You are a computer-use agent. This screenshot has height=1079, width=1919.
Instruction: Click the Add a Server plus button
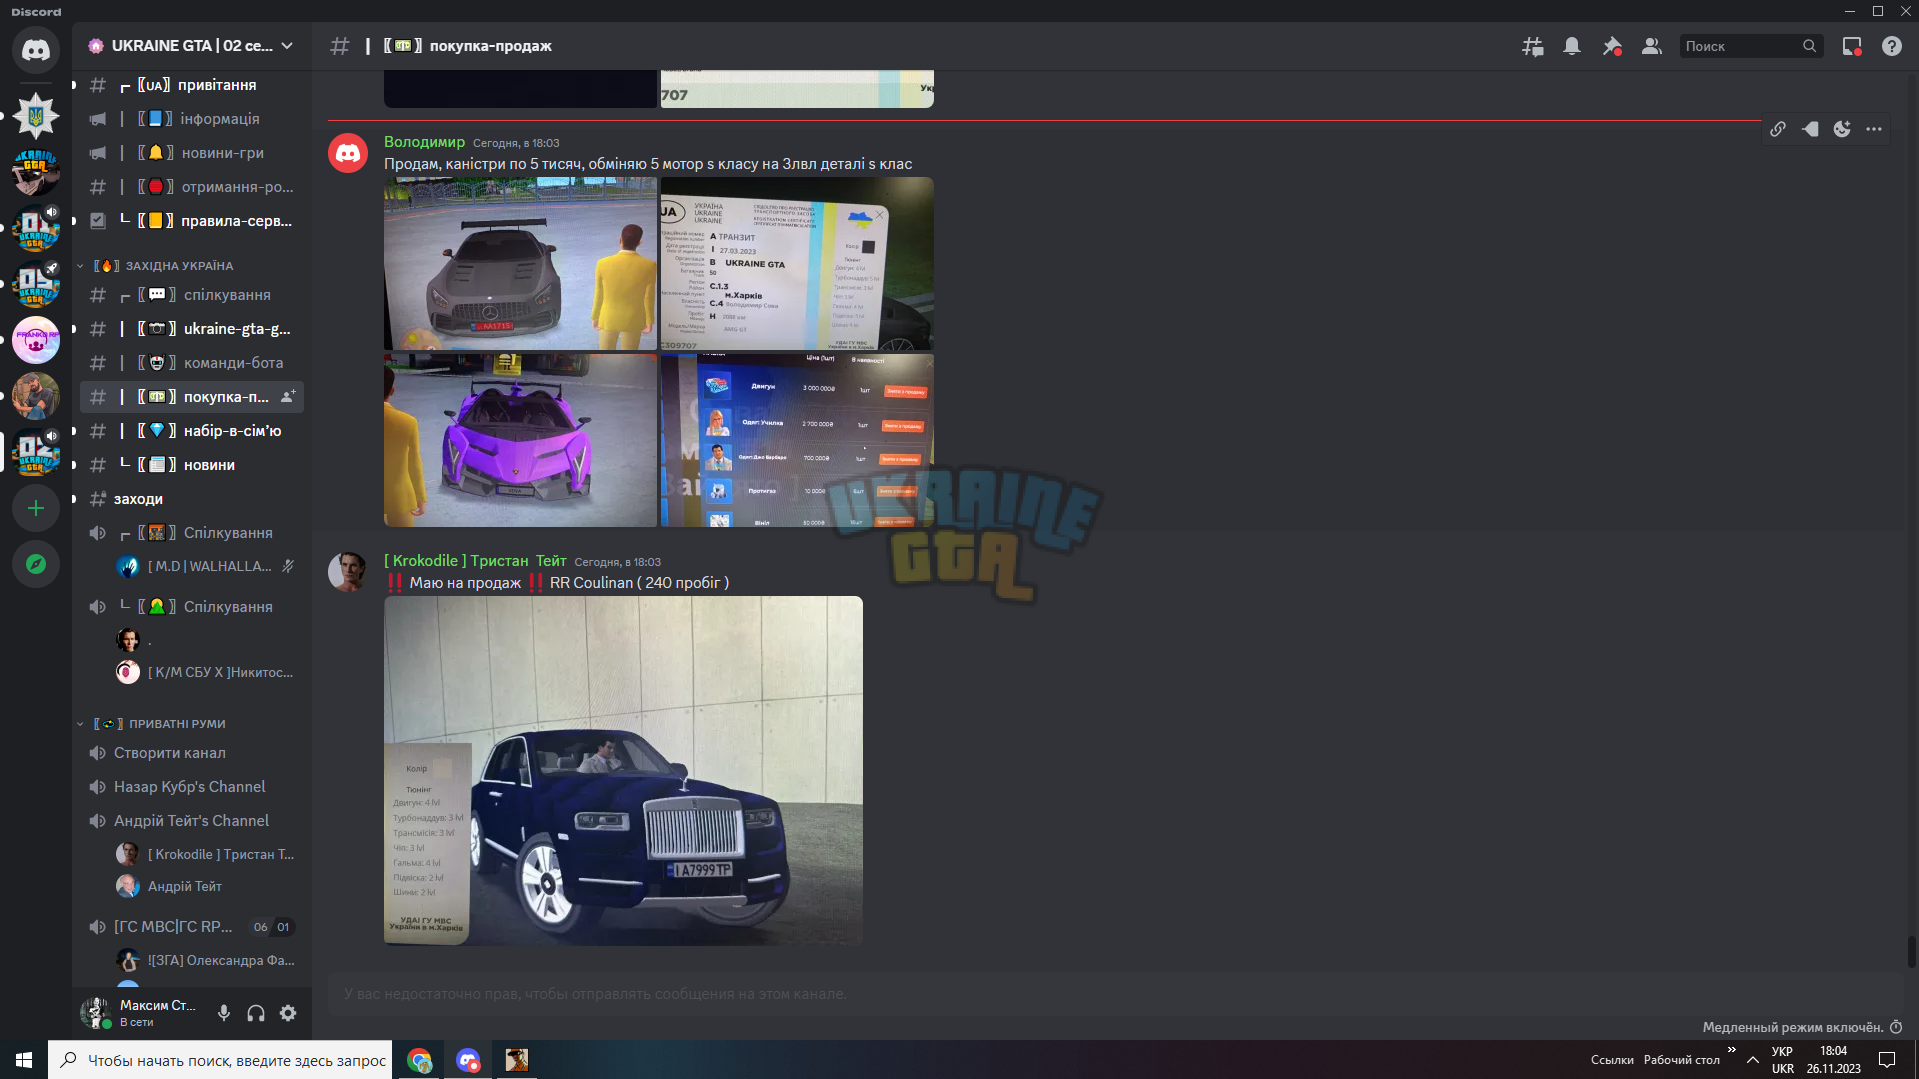coord(36,508)
